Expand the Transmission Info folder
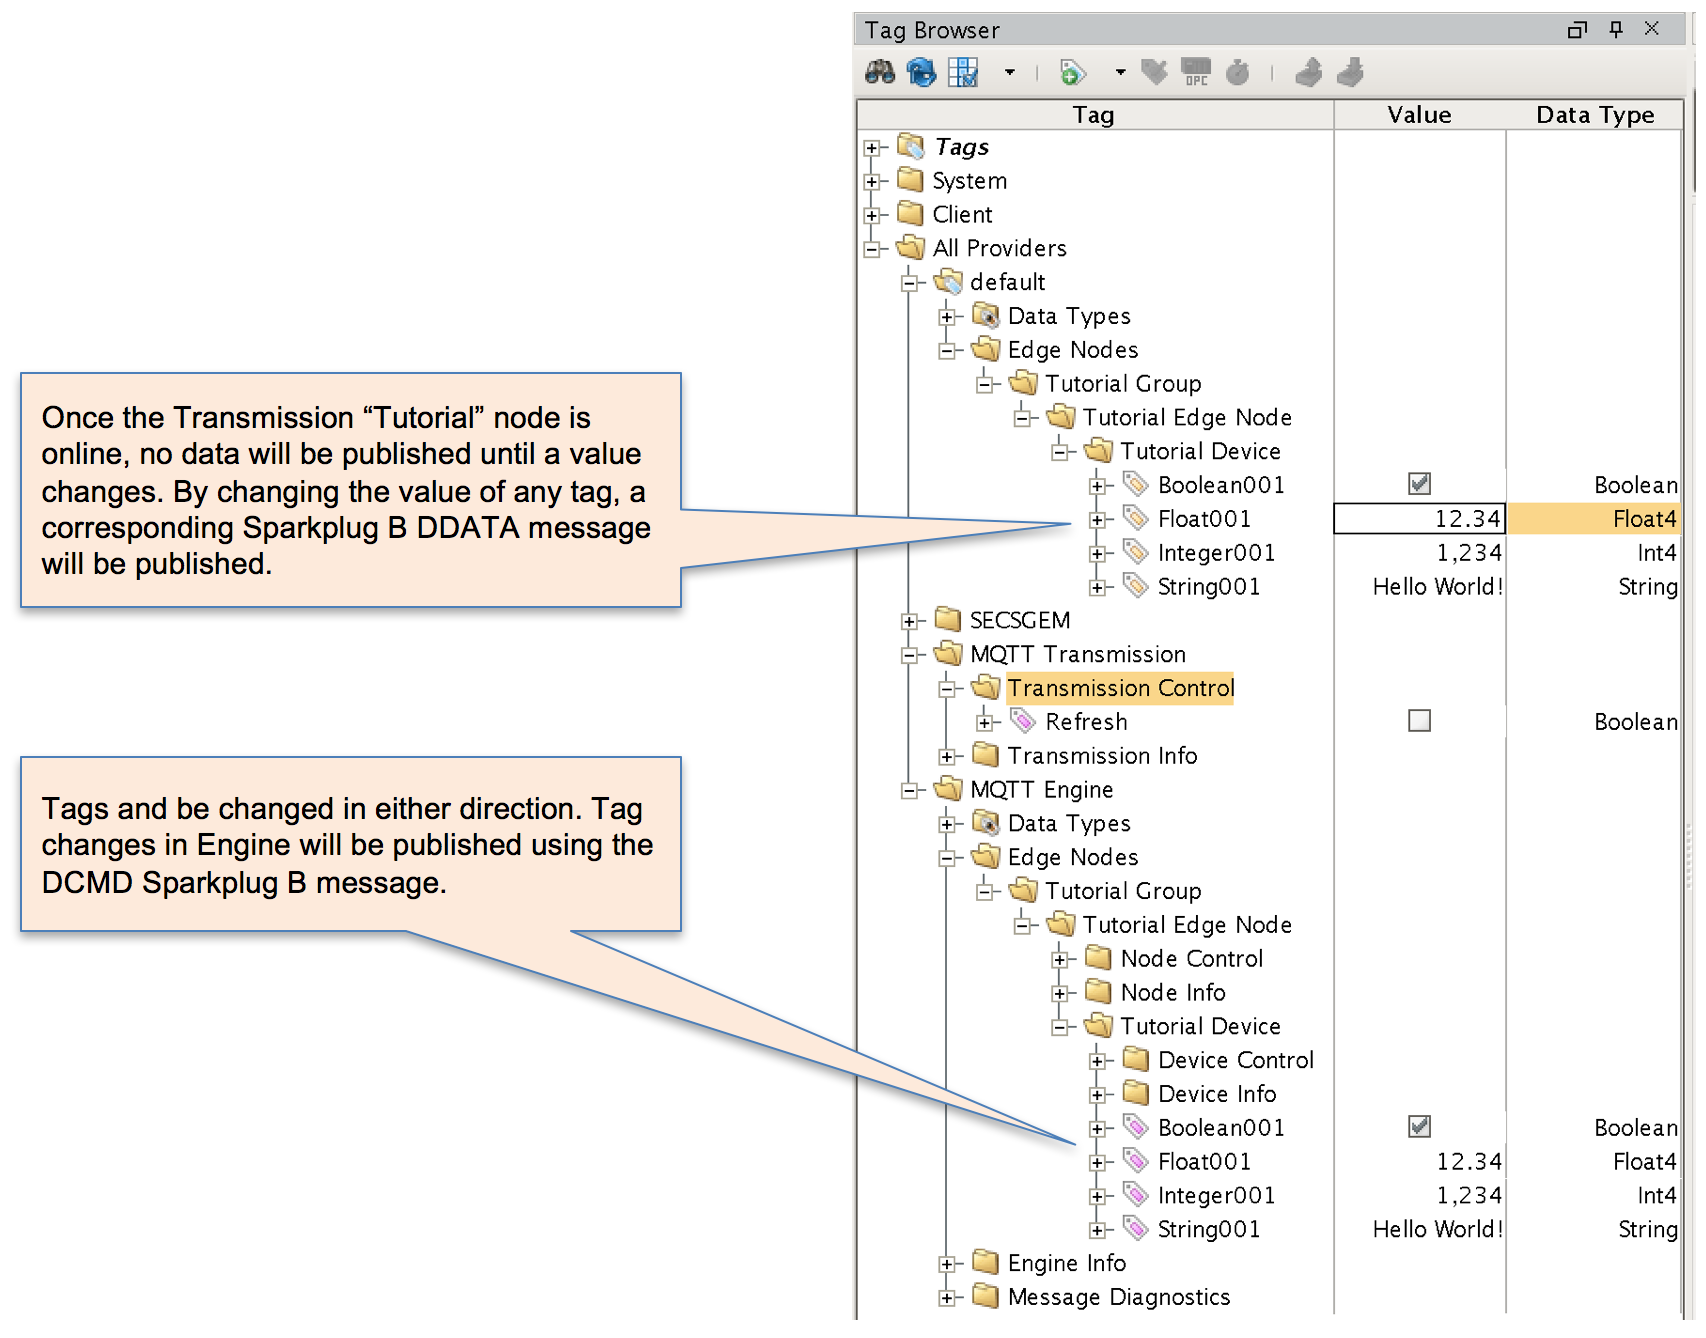Image resolution: width=1706 pixels, height=1338 pixels. pos(947,757)
